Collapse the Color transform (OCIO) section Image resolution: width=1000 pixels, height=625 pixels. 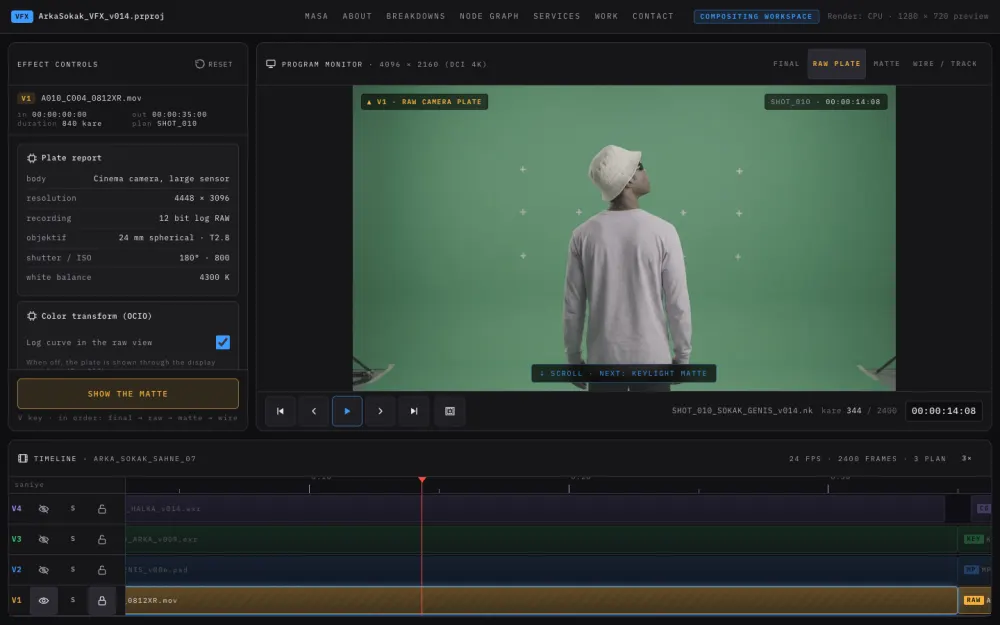coord(89,316)
